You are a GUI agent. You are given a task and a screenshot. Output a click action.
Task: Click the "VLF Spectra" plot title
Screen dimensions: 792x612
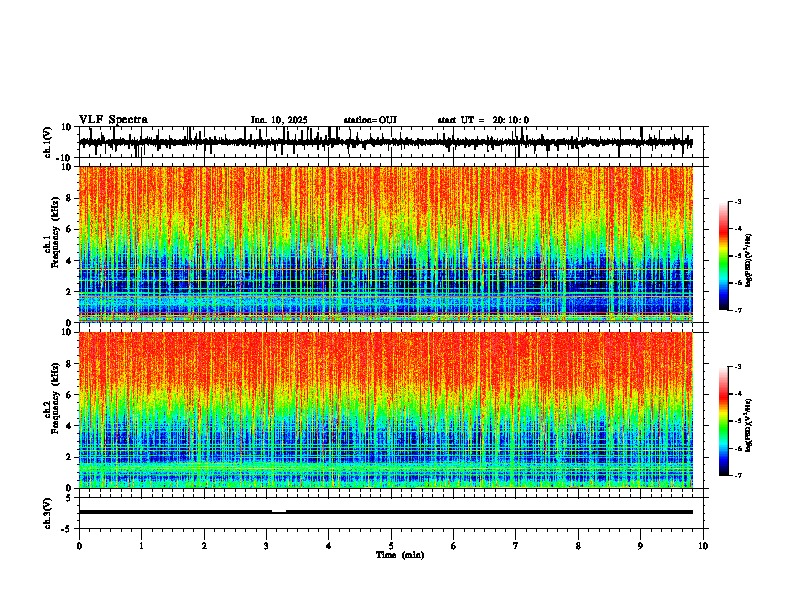(x=113, y=120)
